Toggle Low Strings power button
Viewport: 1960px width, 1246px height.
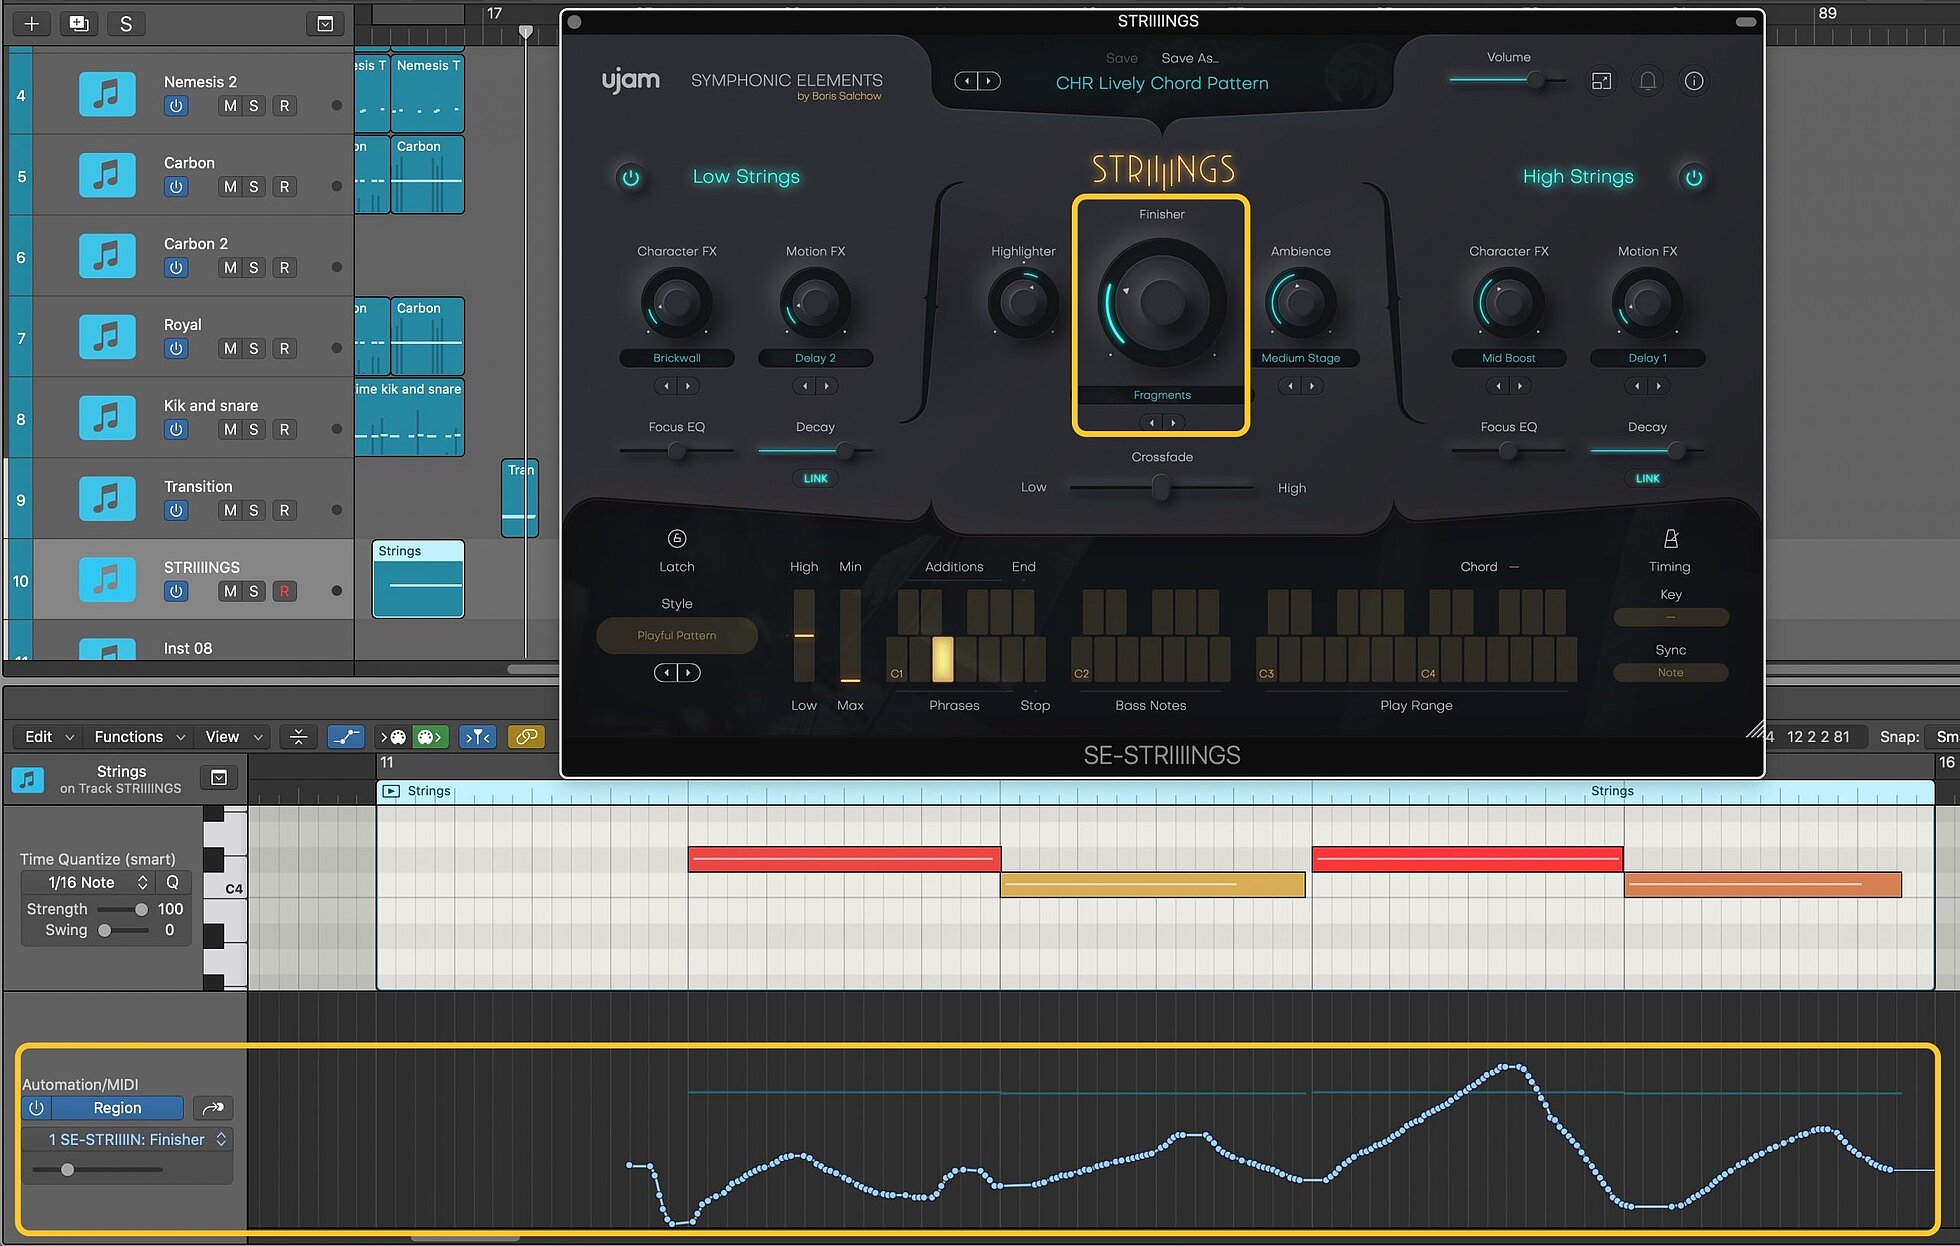tap(631, 178)
